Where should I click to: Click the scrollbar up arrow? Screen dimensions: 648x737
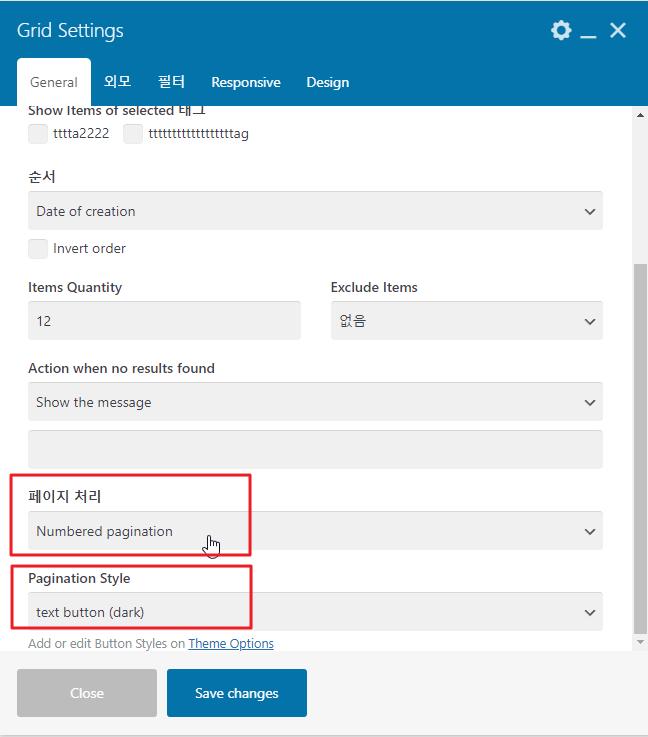pos(640,115)
